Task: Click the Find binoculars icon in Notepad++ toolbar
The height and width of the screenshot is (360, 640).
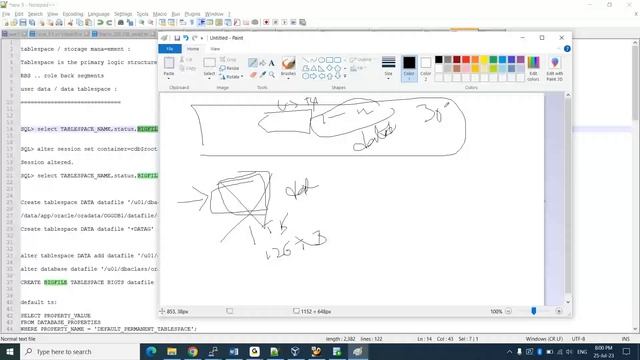Action: coord(120,22)
